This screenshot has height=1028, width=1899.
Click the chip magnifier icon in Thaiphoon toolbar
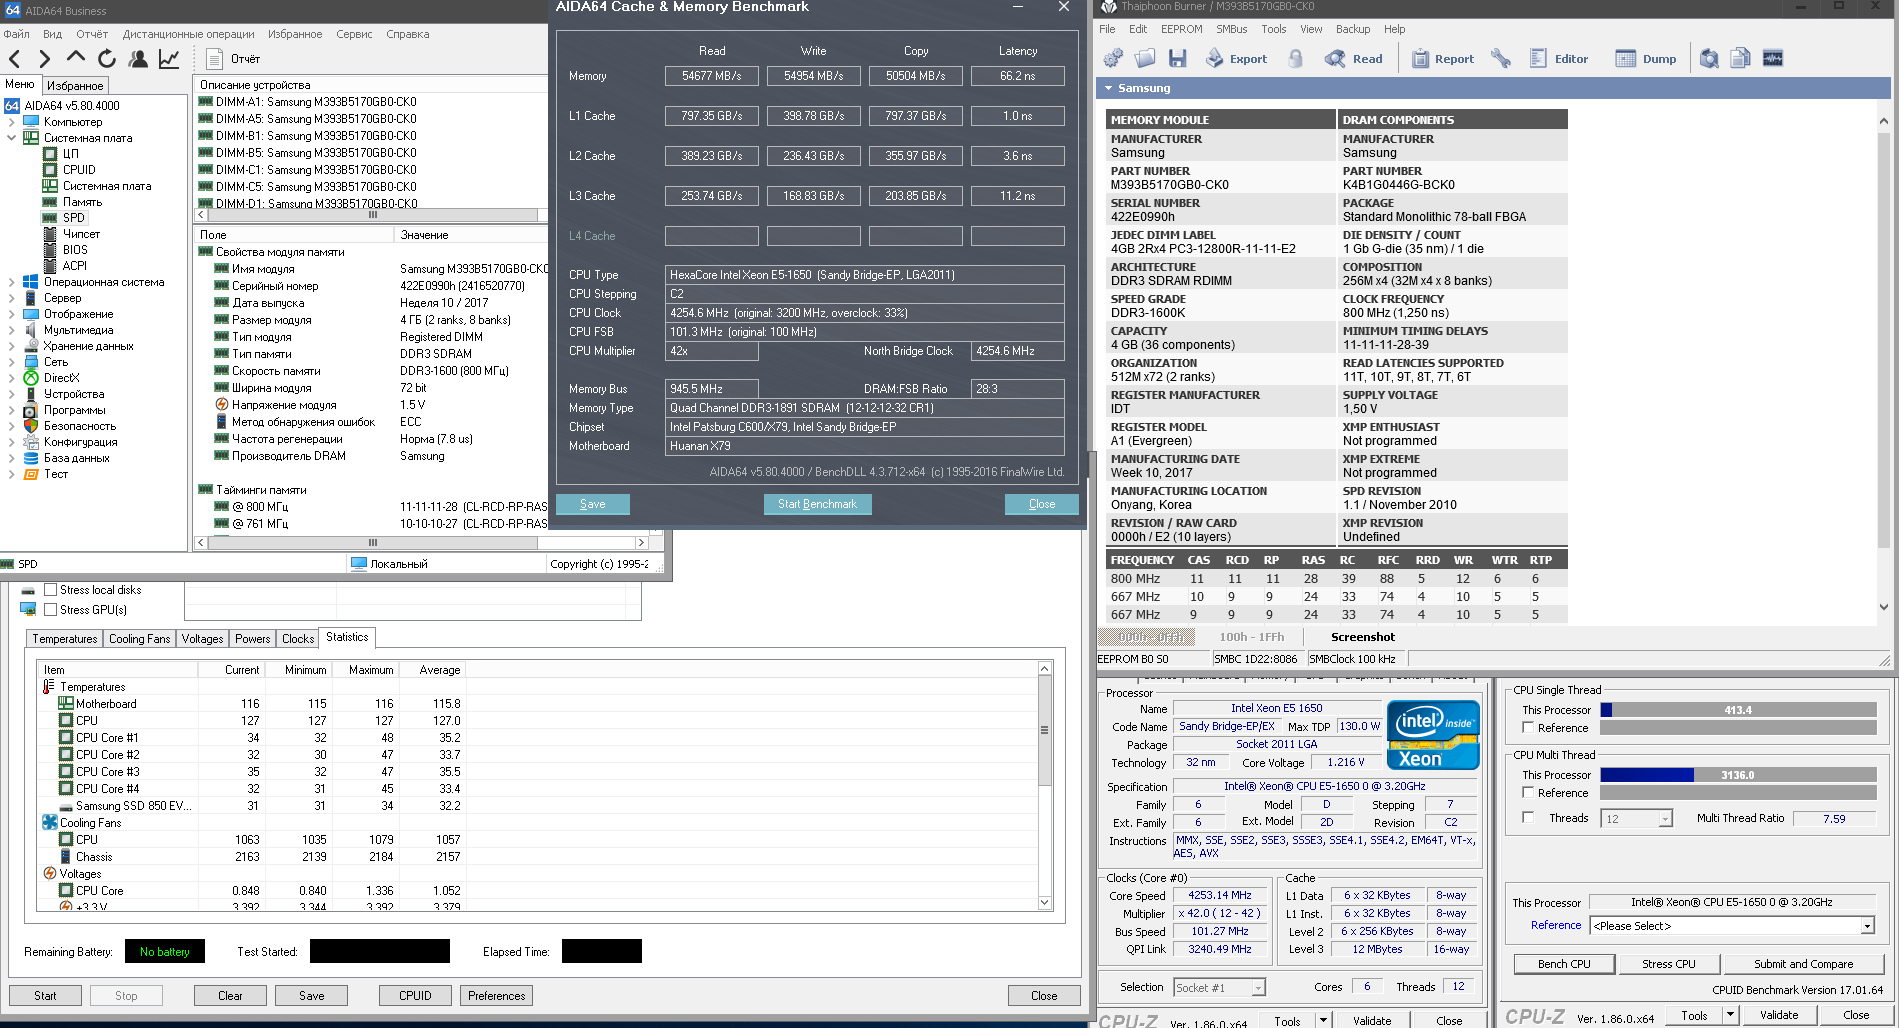[1709, 59]
